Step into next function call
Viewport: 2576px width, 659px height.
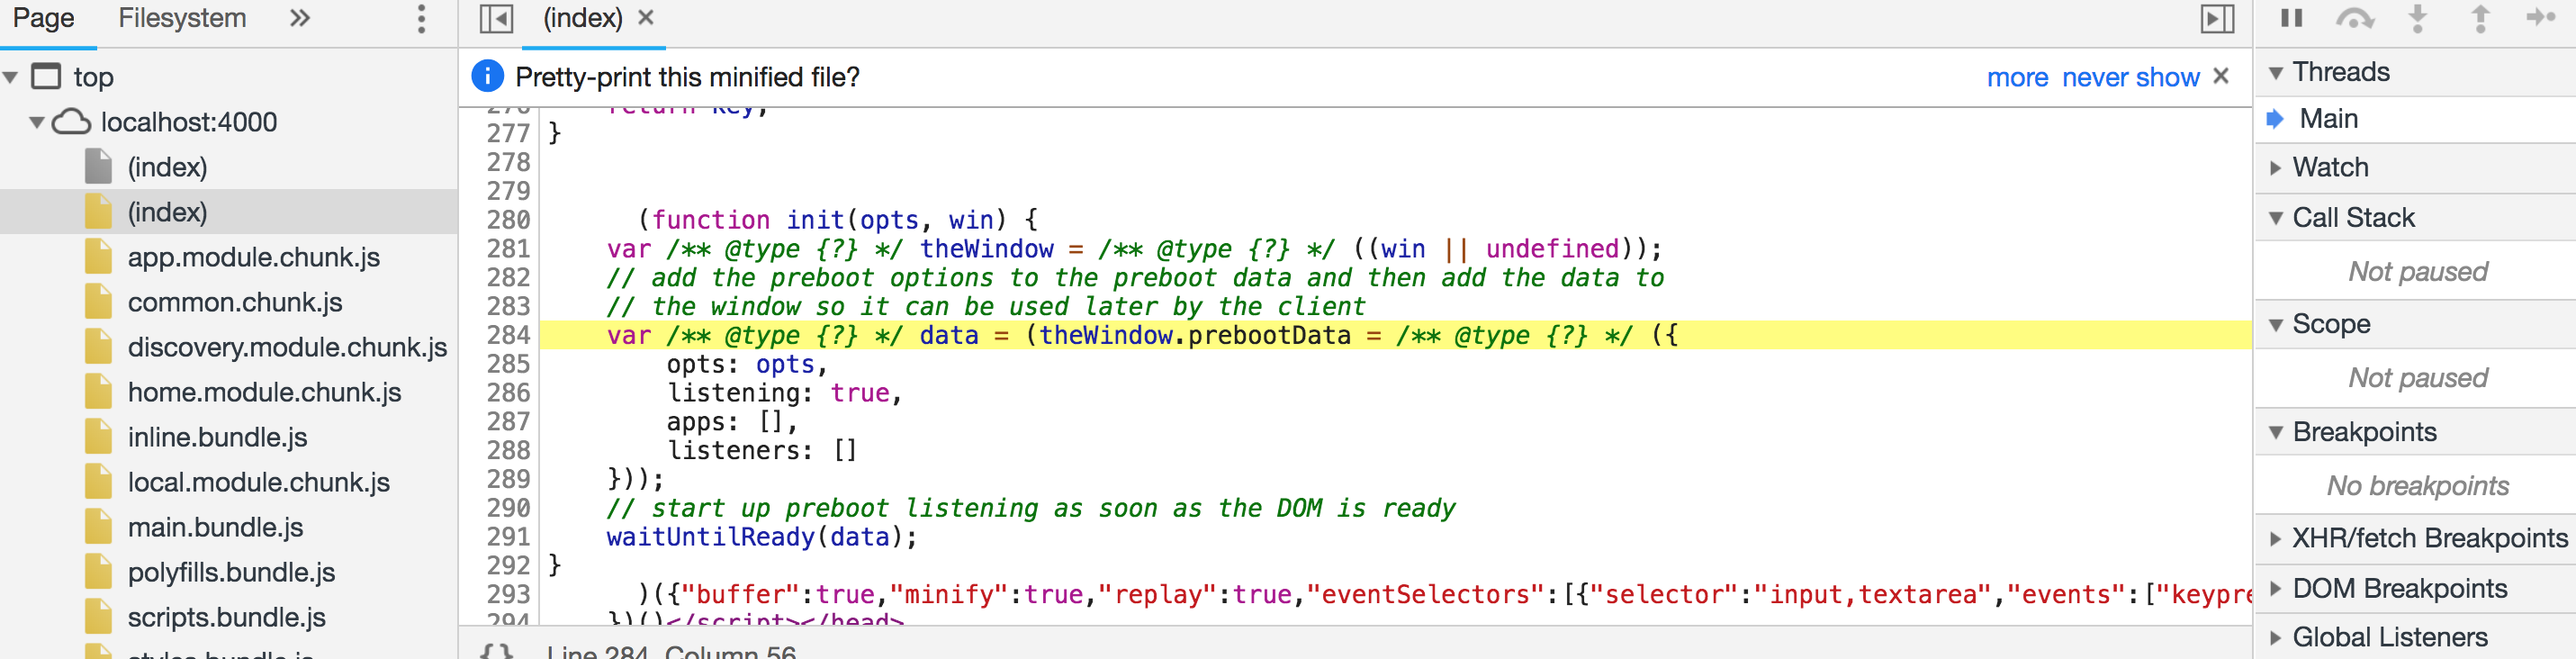pos(2418,18)
